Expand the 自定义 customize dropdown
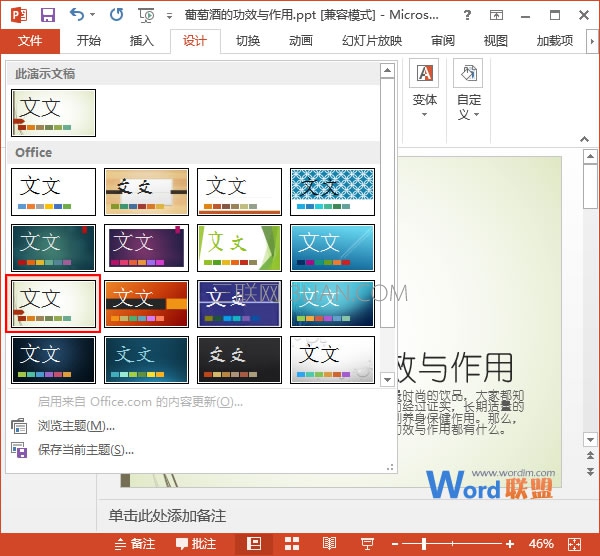The width and height of the screenshot is (600, 556). pos(468,90)
